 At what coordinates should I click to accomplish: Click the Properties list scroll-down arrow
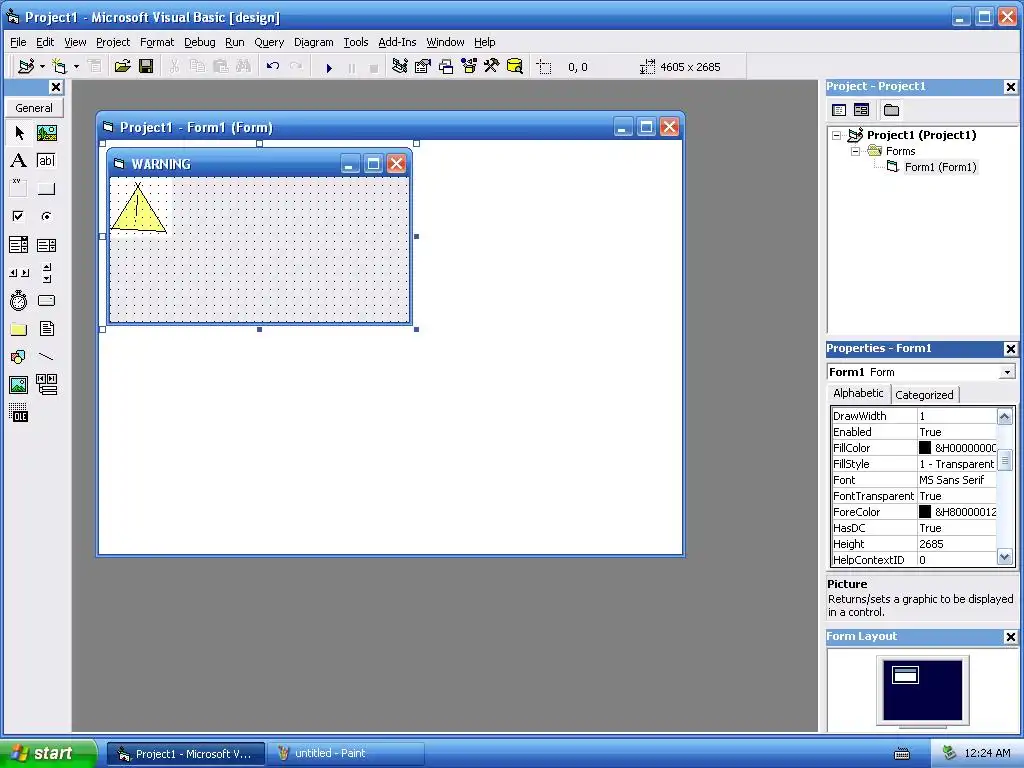click(x=1004, y=557)
